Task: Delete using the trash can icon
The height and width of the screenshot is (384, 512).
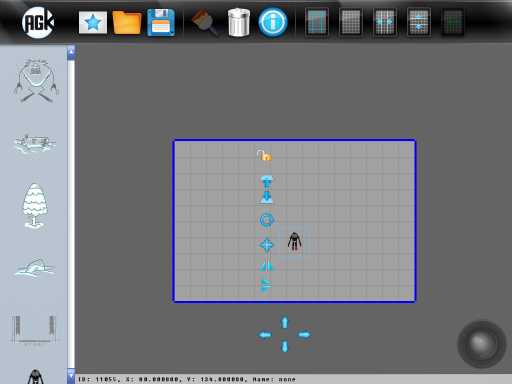Action: coord(239,22)
